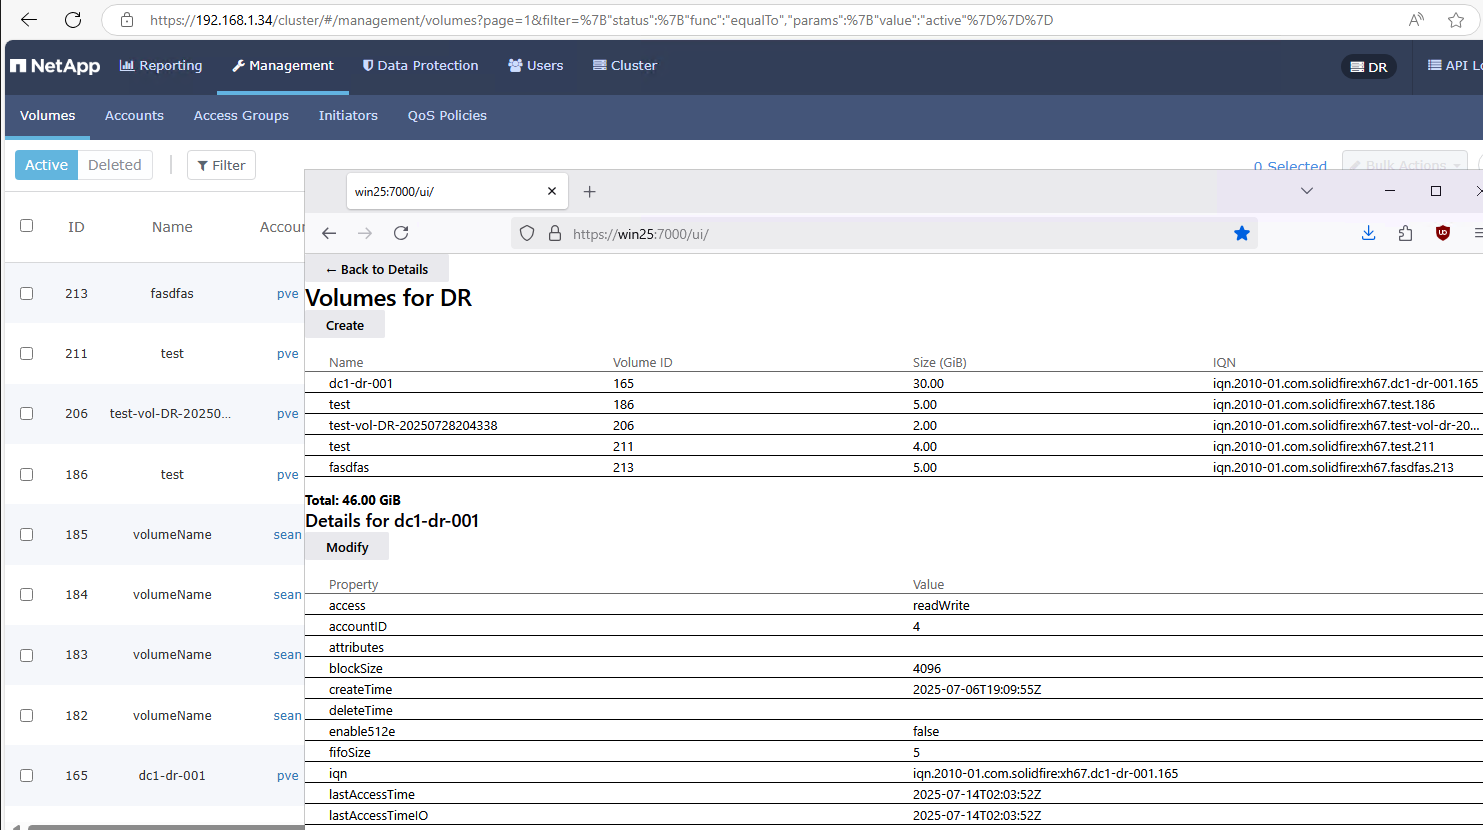Click the Back to Details button
The width and height of the screenshot is (1483, 830).
tap(377, 269)
